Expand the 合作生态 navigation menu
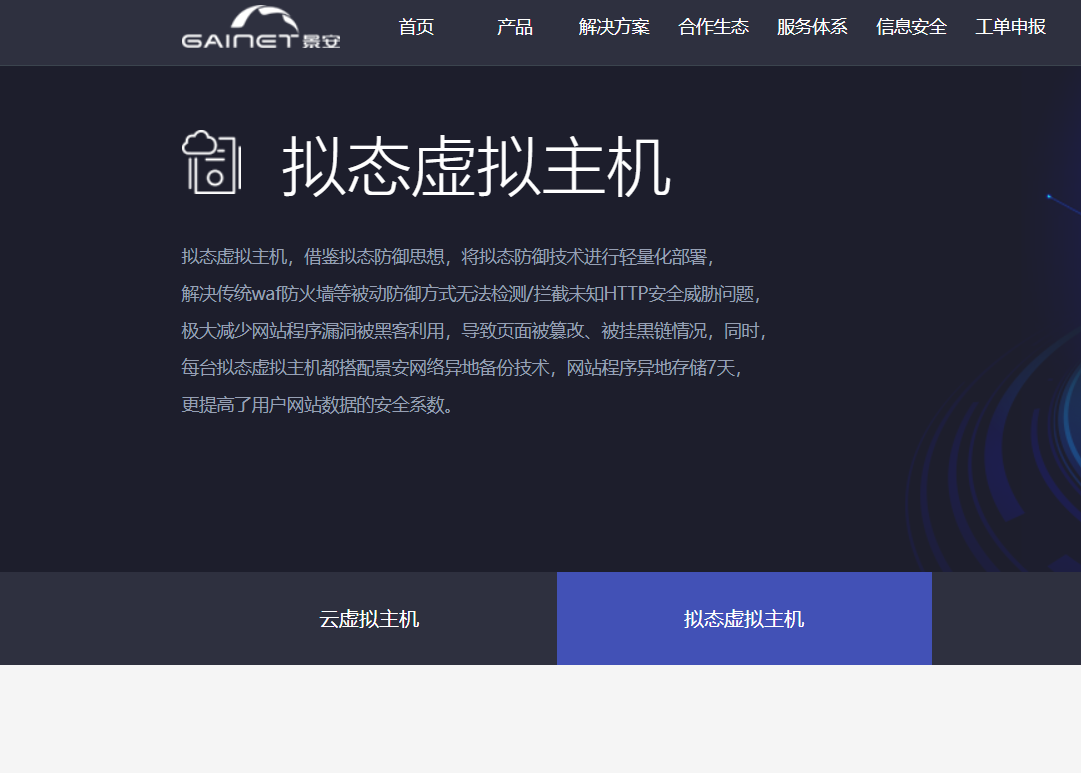Screen dimensions: 1081x773 pos(713,27)
